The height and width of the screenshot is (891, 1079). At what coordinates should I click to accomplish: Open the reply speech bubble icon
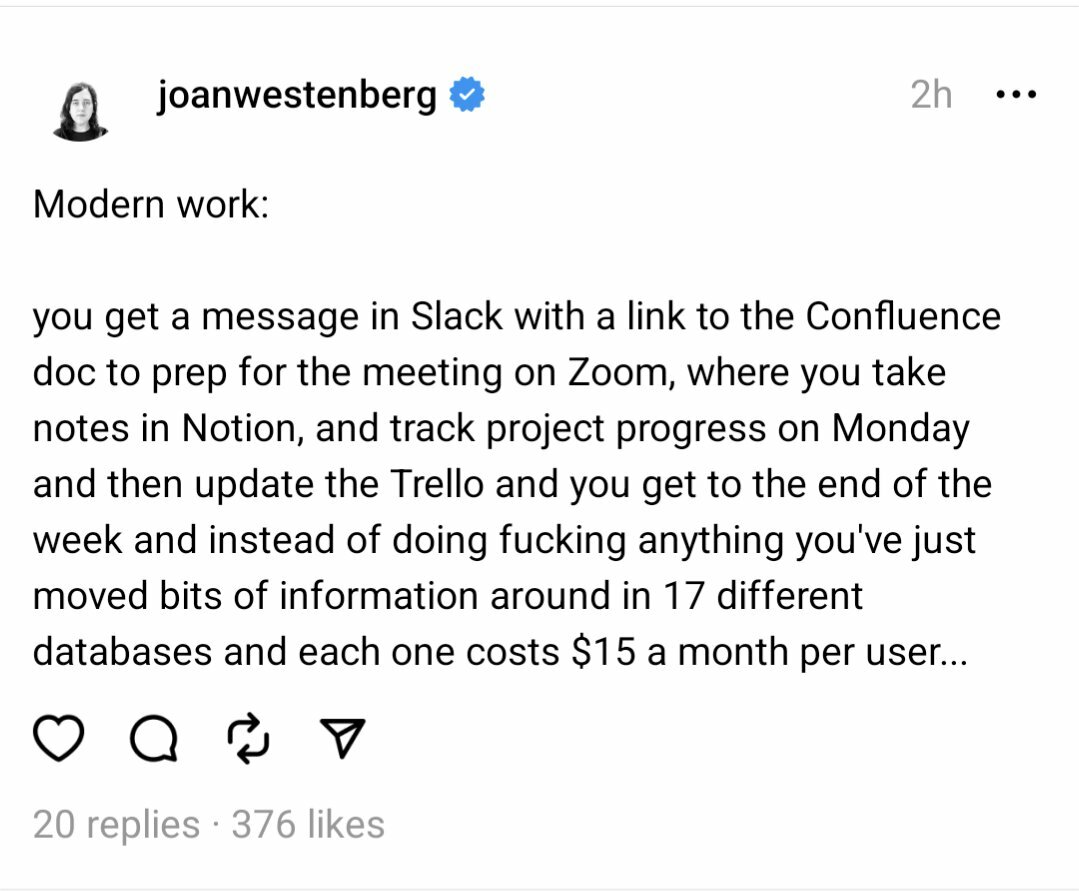pos(154,739)
